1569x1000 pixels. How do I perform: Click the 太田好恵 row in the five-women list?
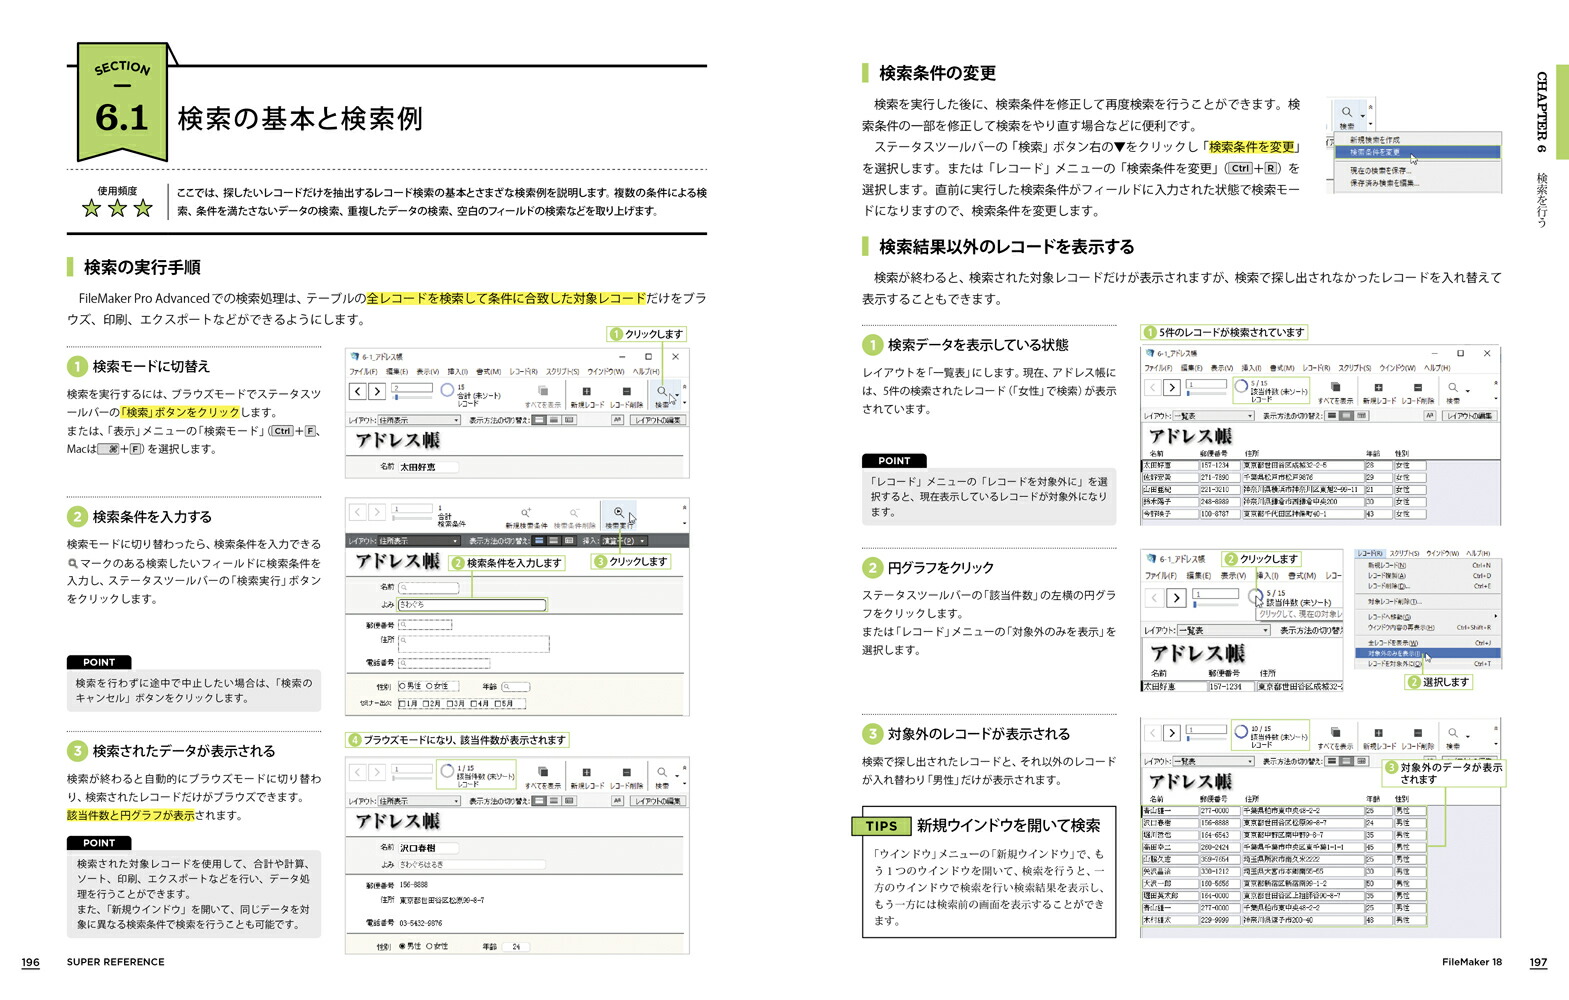tap(1284, 465)
